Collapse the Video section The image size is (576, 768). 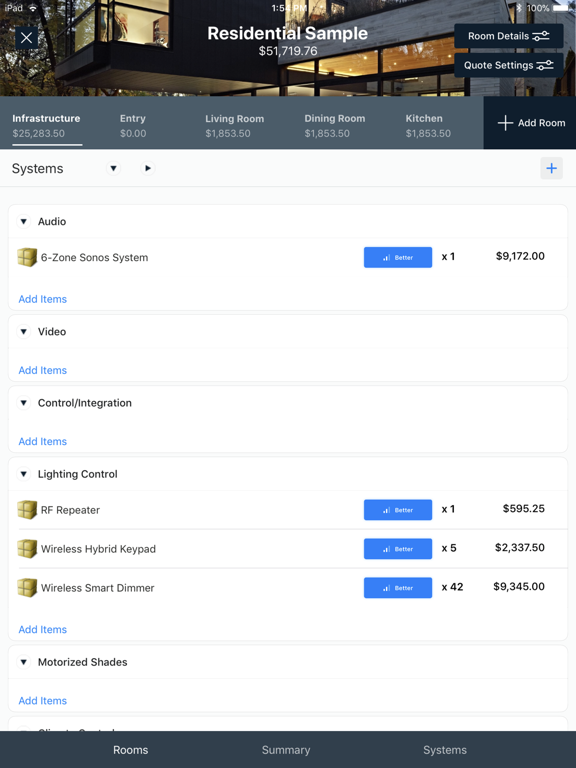coord(23,332)
